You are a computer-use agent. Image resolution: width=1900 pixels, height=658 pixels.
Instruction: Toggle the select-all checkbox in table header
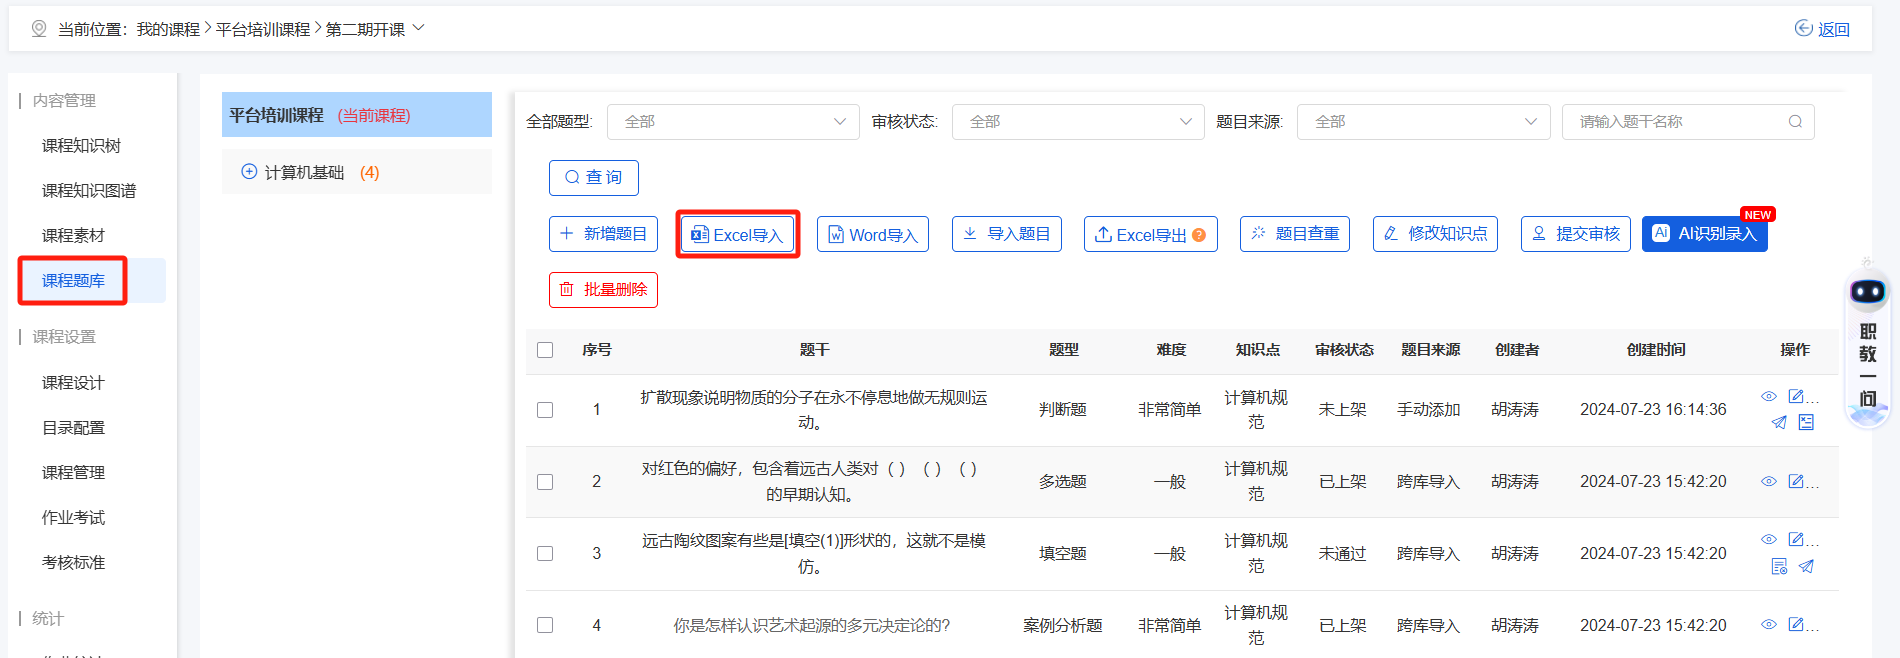click(545, 350)
